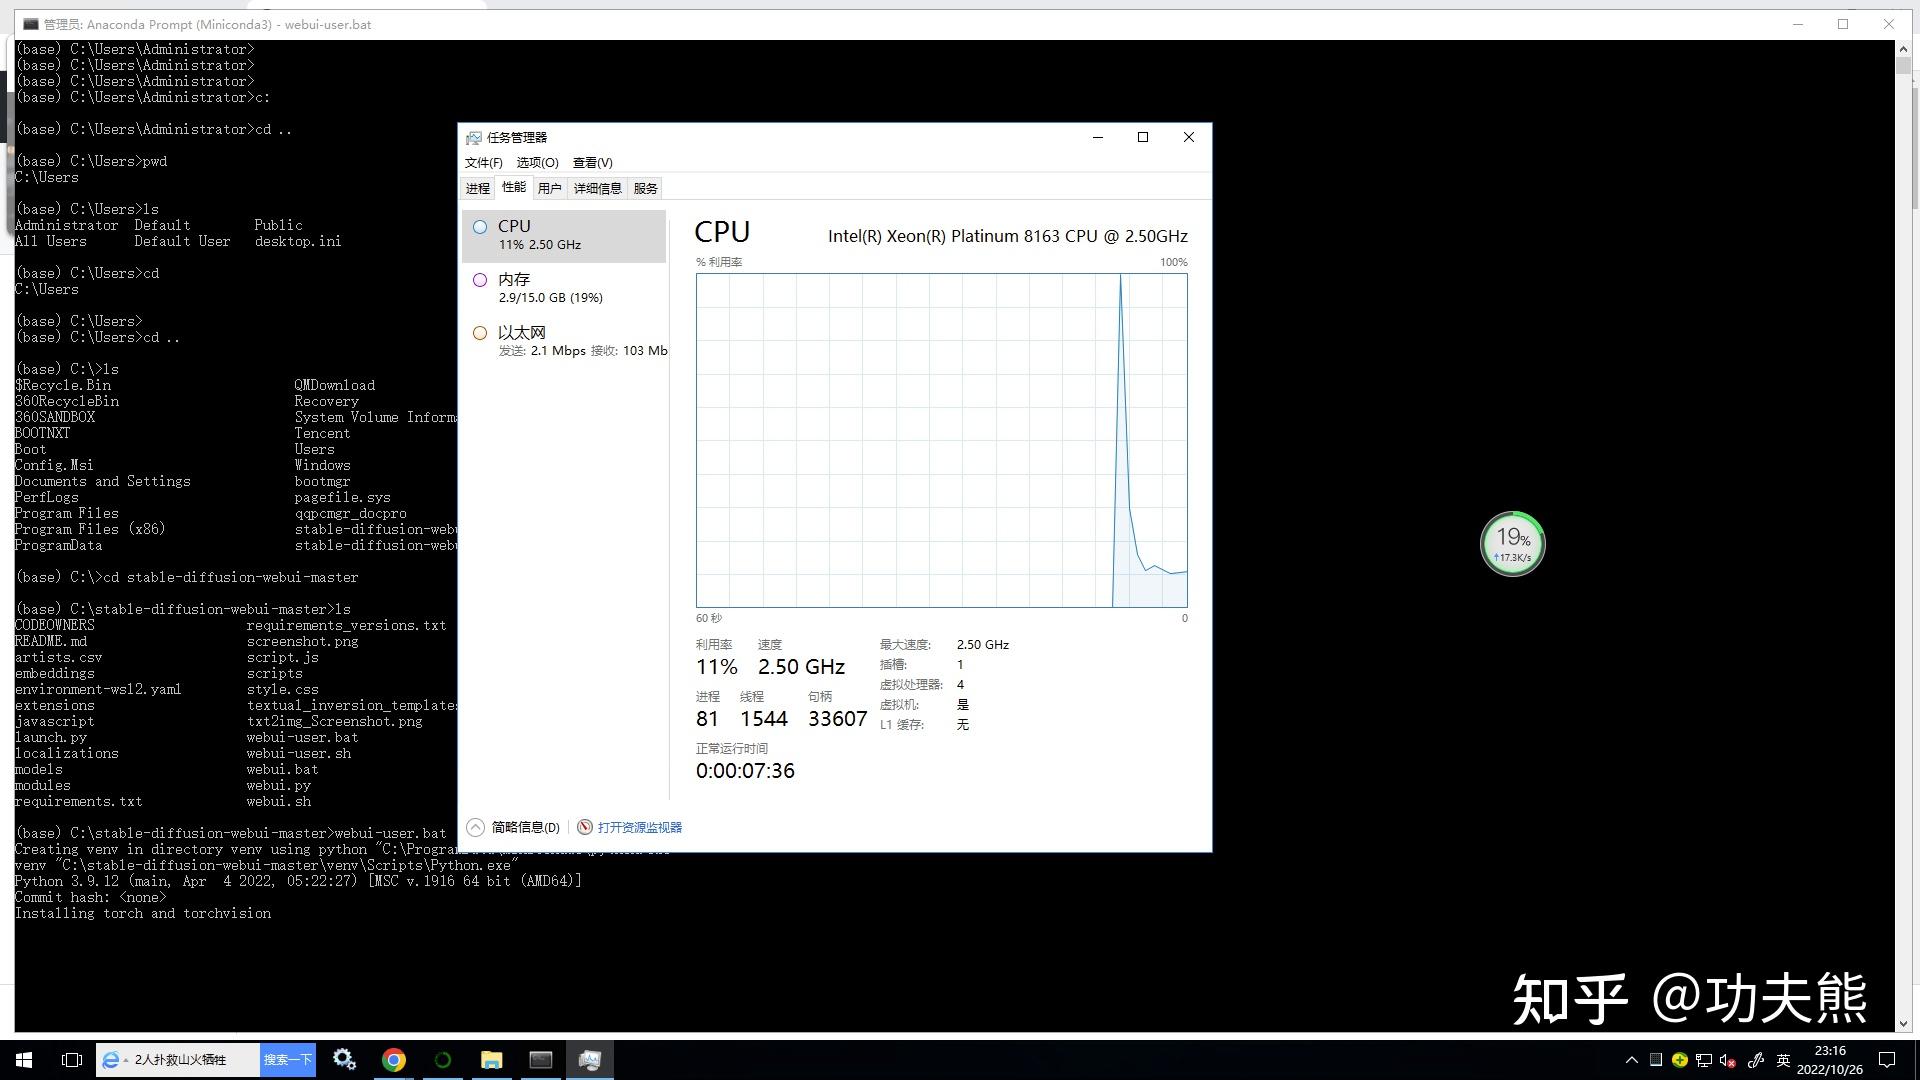Open Task View on the taskbar
Screen dimensions: 1920x1080
[x=72, y=1060]
